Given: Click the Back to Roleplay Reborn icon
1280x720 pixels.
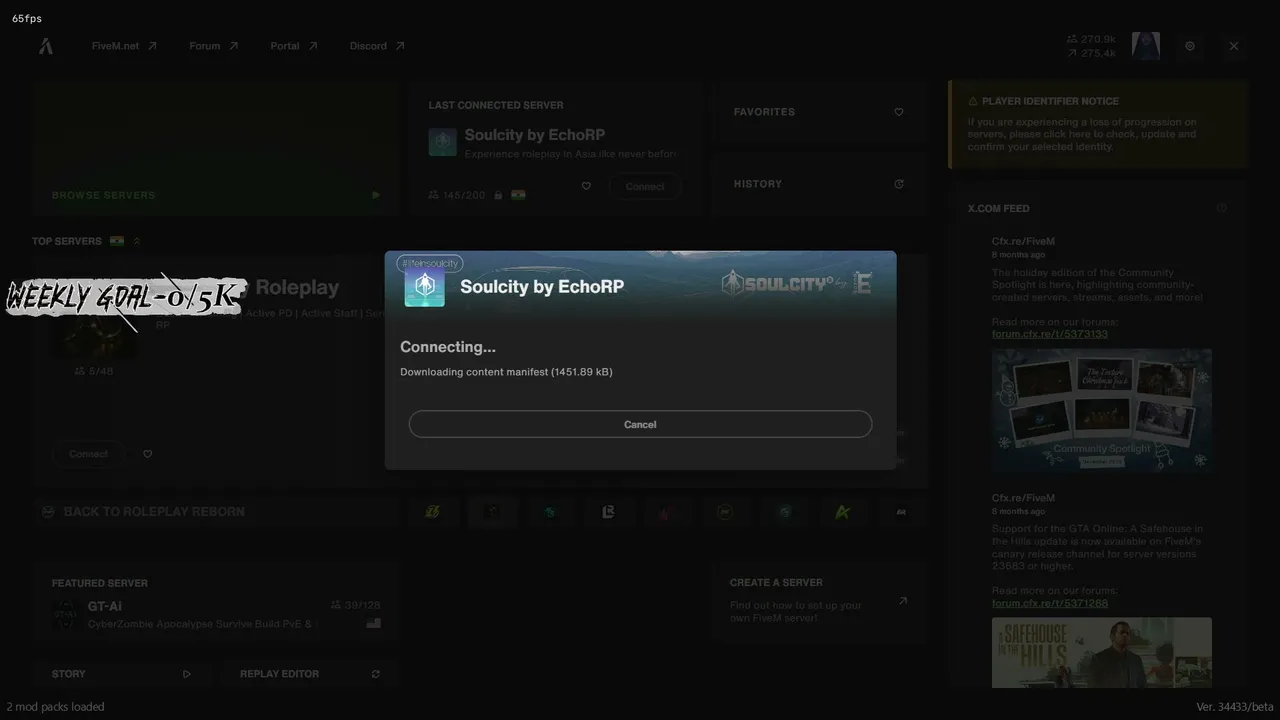Looking at the screenshot, I should click(x=48, y=512).
